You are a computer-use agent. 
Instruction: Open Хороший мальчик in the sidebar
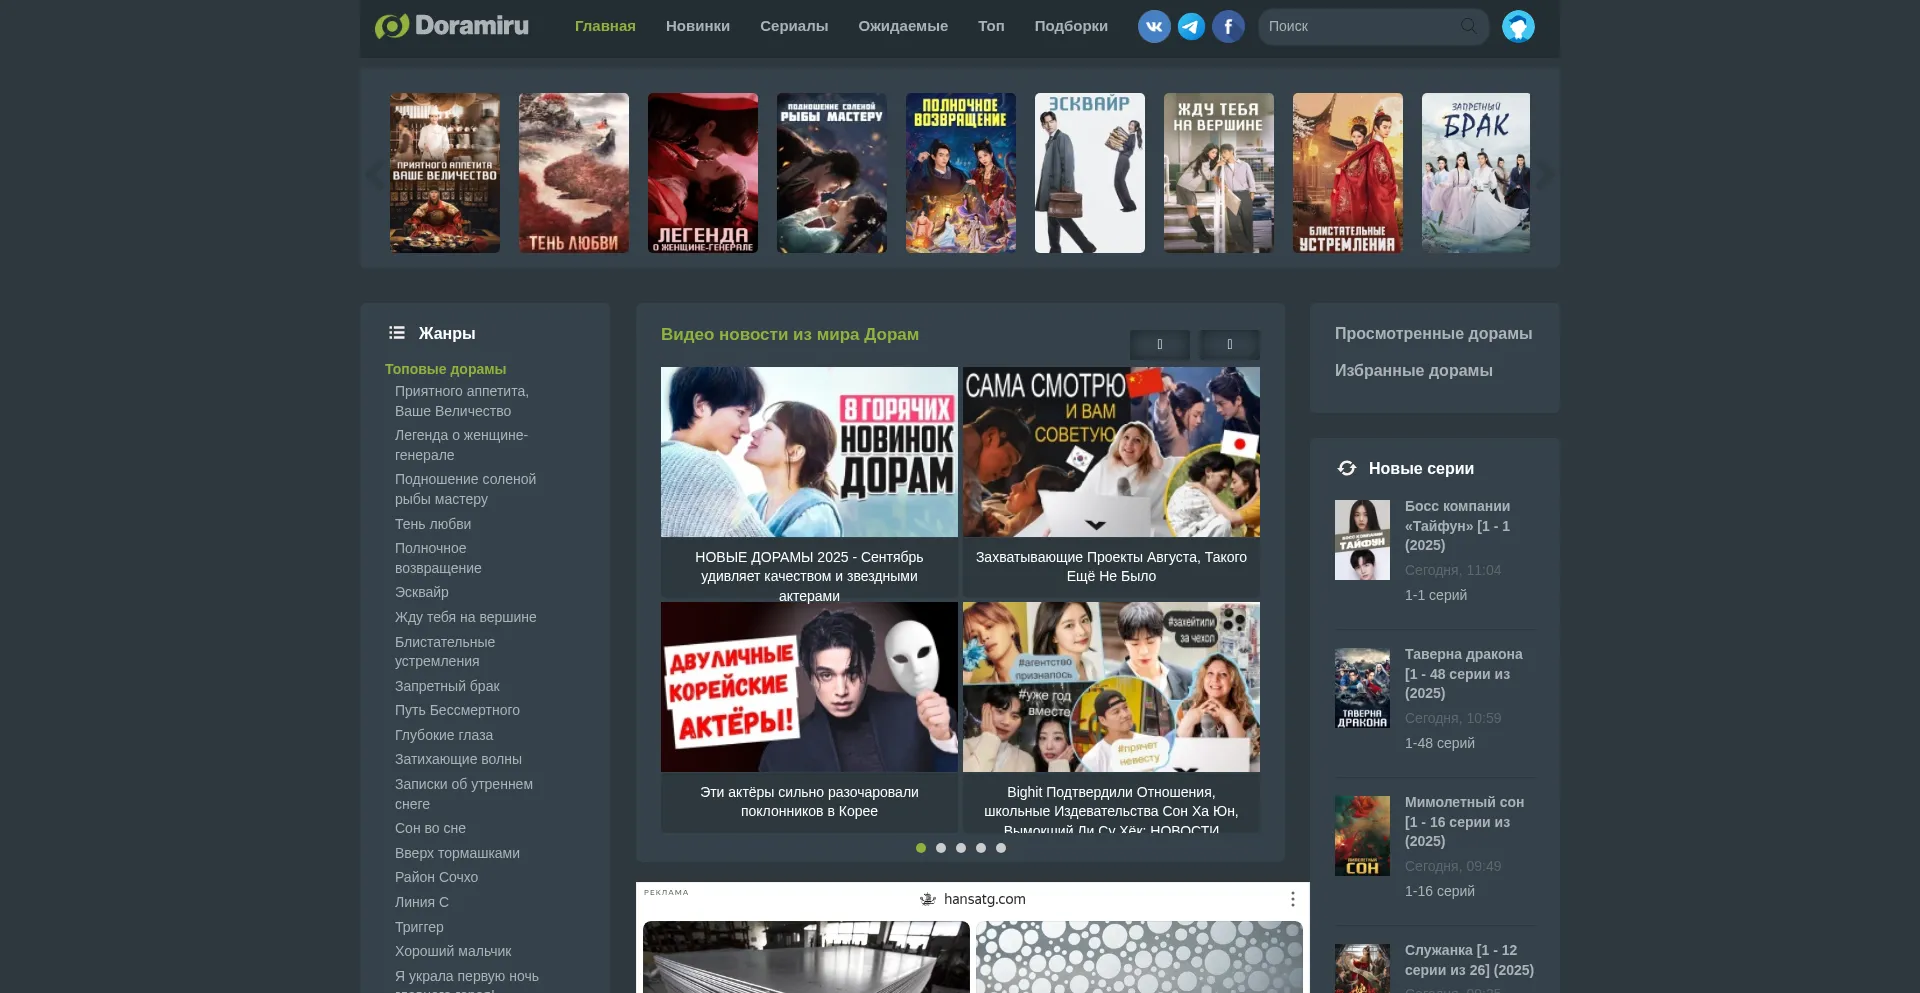click(453, 951)
